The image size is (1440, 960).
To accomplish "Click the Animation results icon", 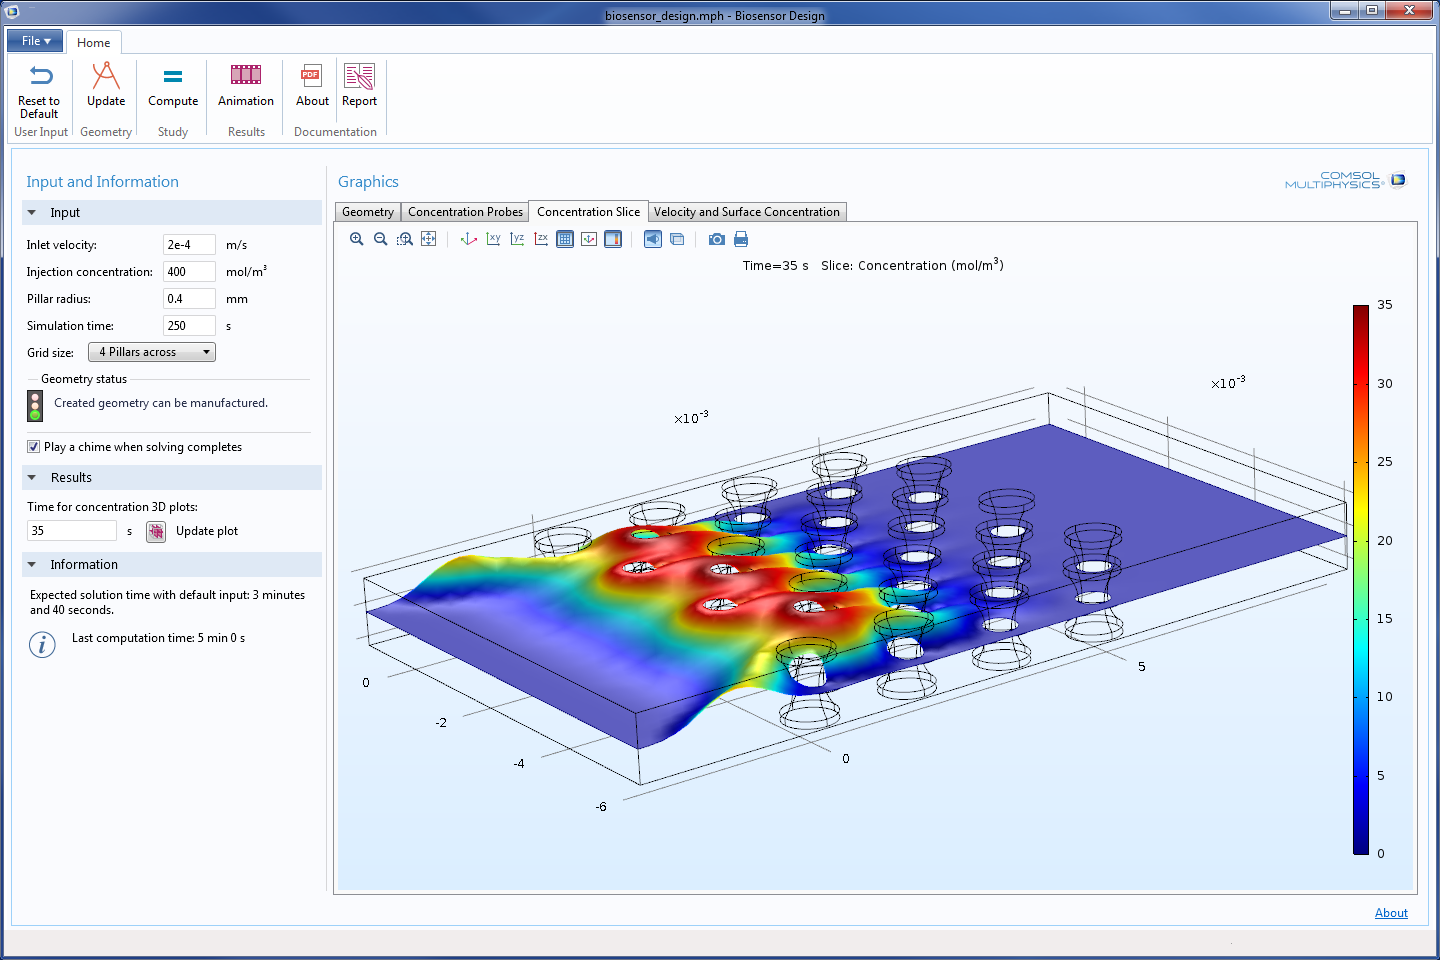I will point(245,86).
